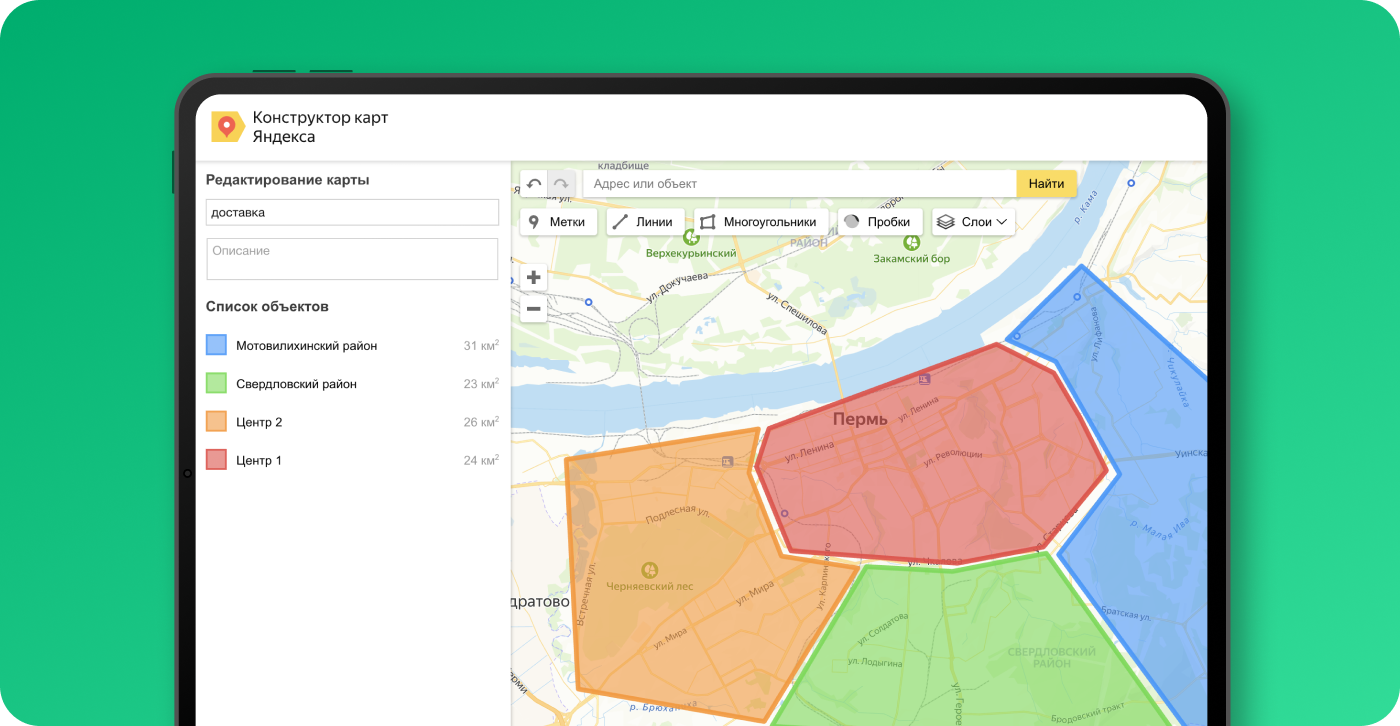Click the red Центр 1 color swatch

pos(216,460)
